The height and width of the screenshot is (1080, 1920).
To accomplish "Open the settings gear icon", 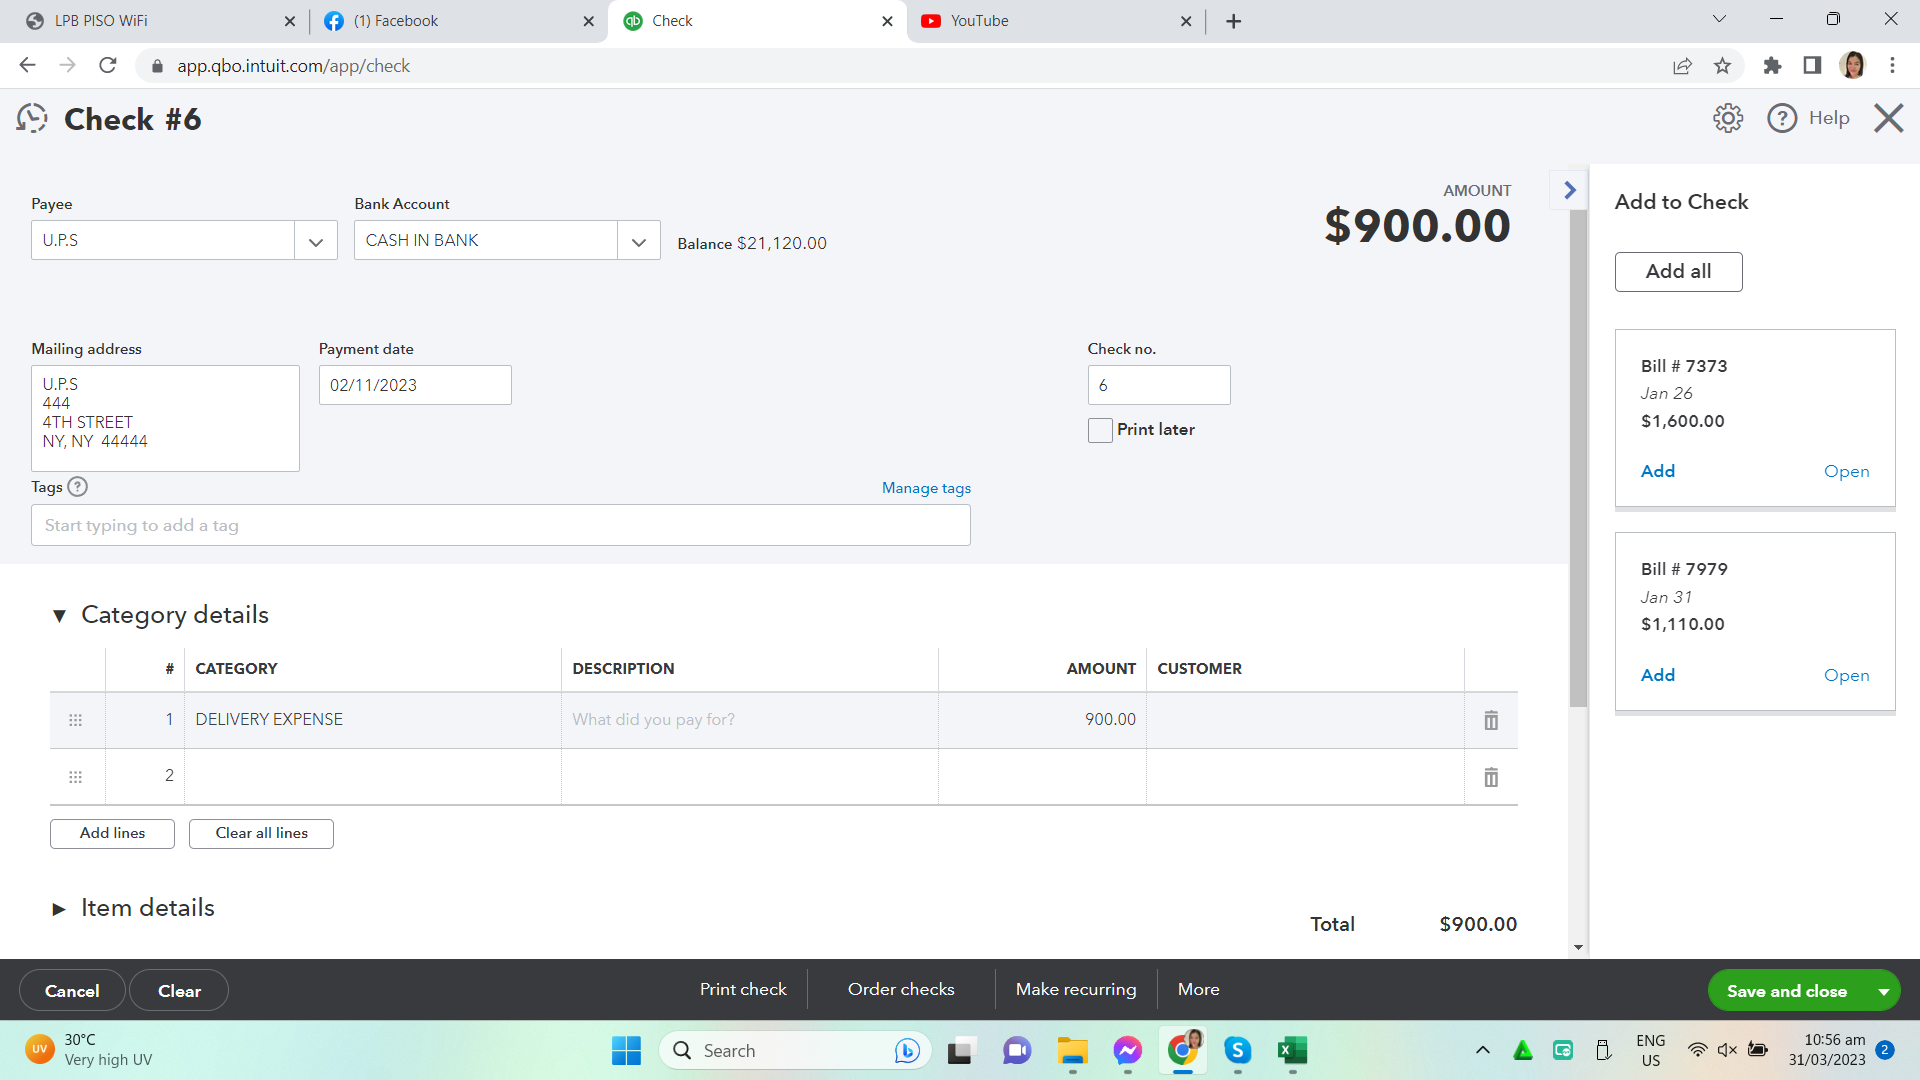I will pos(1727,118).
